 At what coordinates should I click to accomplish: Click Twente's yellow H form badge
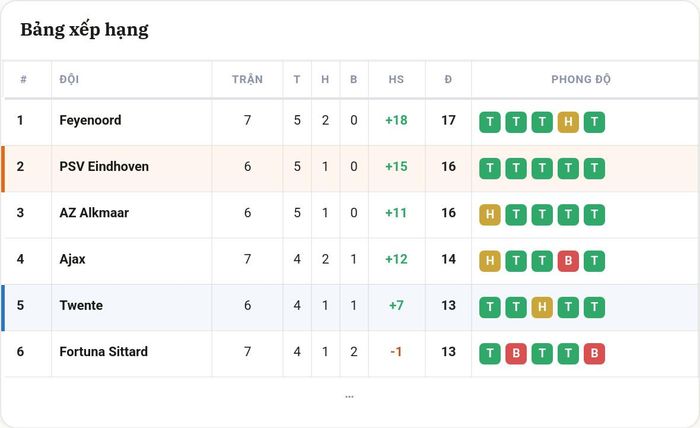[x=542, y=307]
